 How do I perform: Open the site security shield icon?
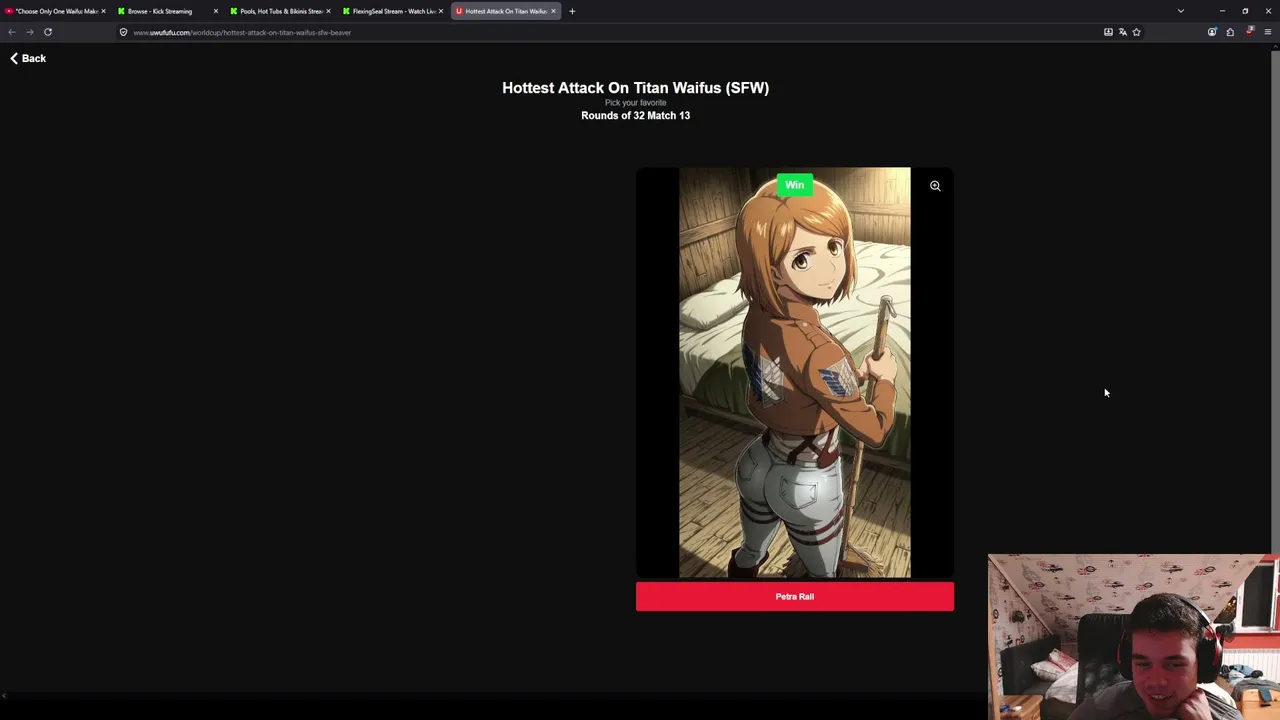click(123, 32)
